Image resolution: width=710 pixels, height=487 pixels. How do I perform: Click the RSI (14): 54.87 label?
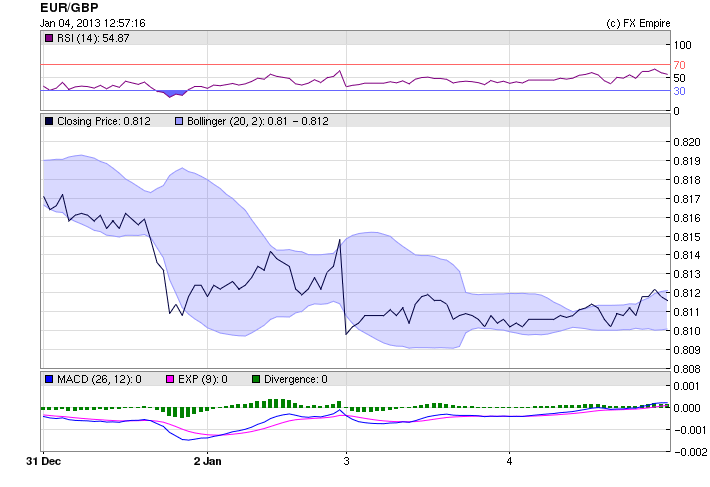93,38
